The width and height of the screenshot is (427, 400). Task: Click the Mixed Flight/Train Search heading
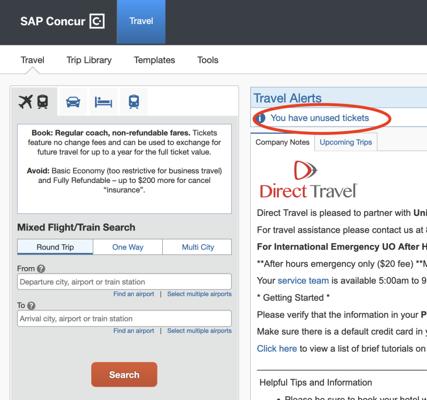click(76, 227)
